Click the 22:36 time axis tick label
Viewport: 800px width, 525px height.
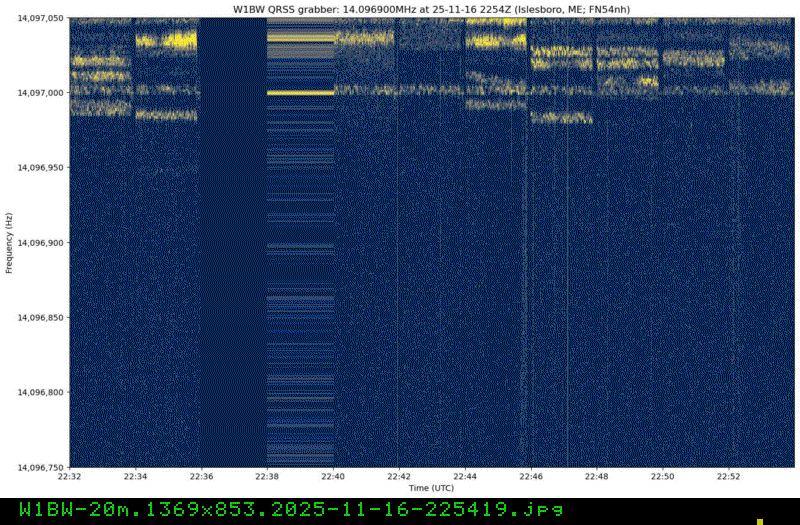201,478
